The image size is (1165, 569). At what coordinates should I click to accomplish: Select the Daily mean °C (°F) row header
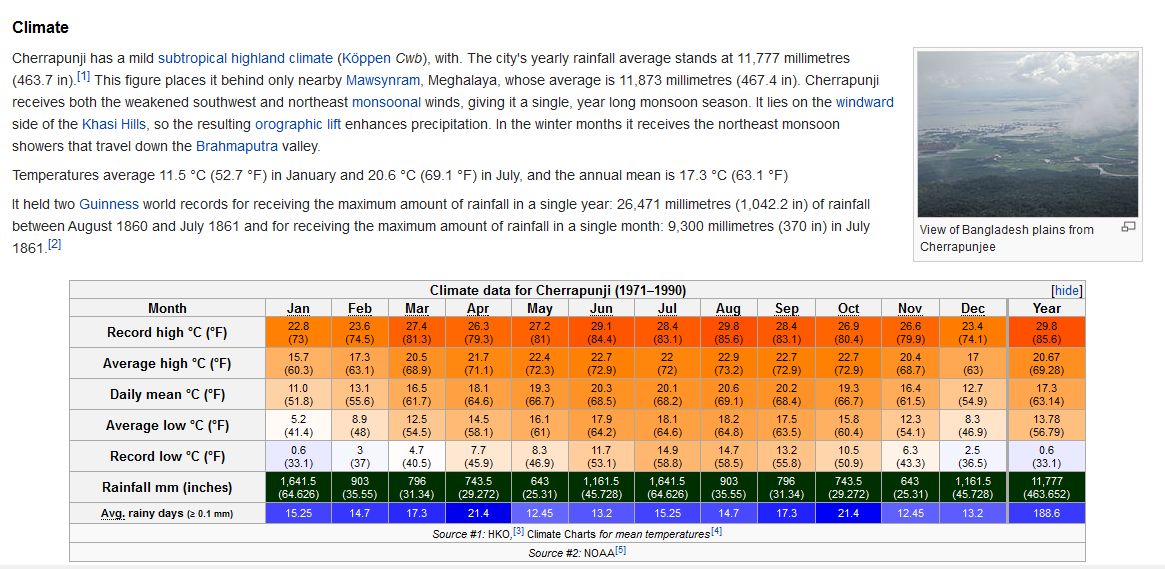click(167, 394)
